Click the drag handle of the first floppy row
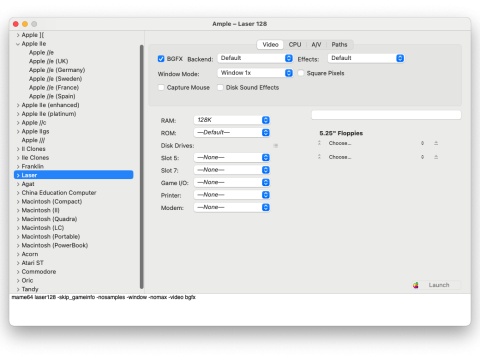The height and width of the screenshot is (360, 480). [319, 143]
